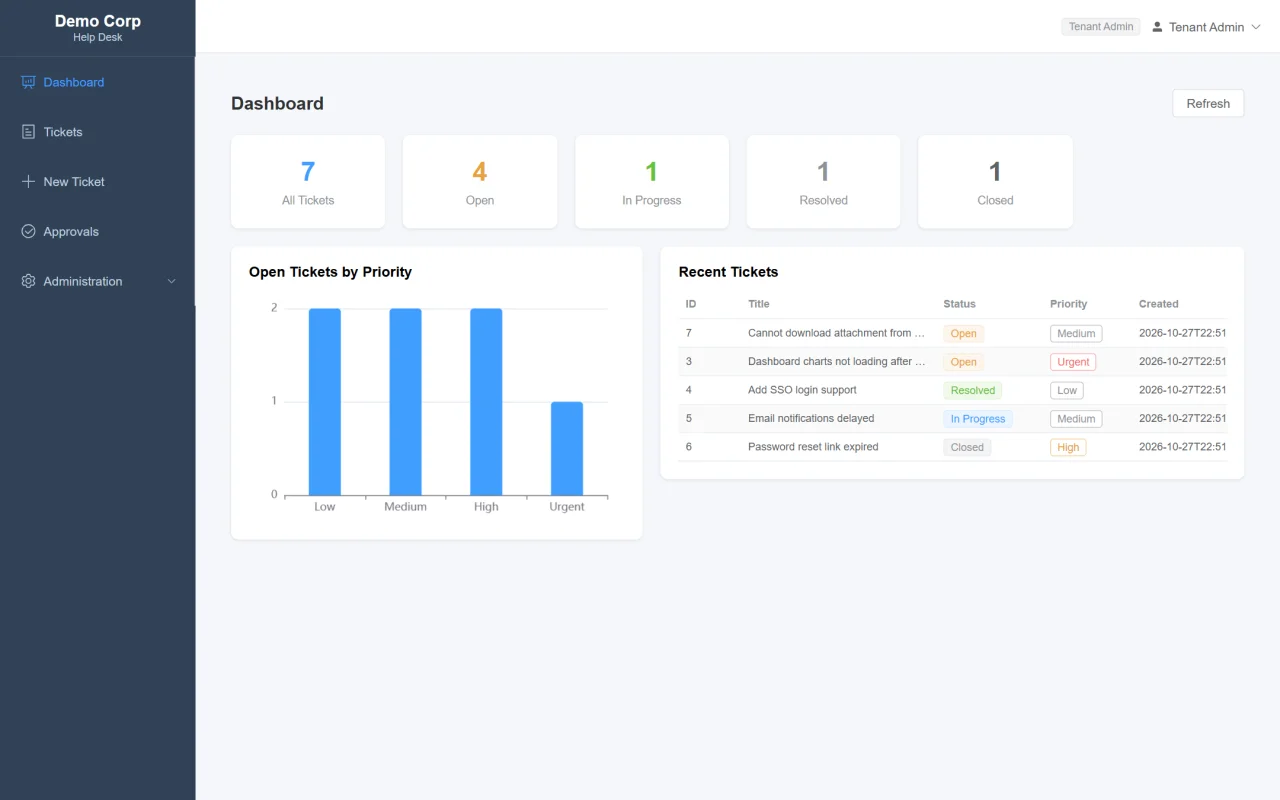Select New Ticket menu item
Viewport: 1280px width, 800px height.
97,182
